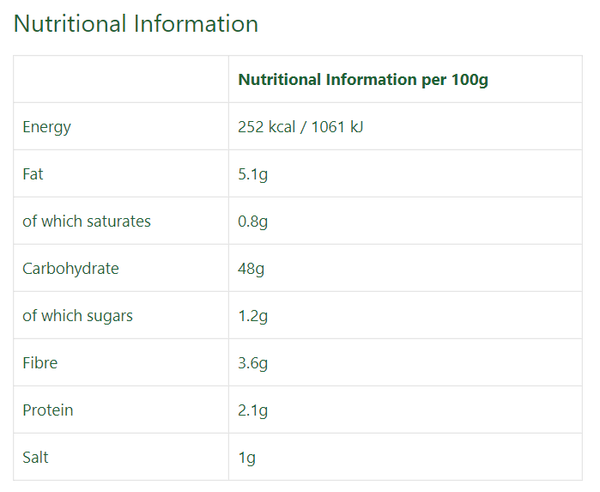
Task: Select the 1g salt value
Action: point(247,457)
